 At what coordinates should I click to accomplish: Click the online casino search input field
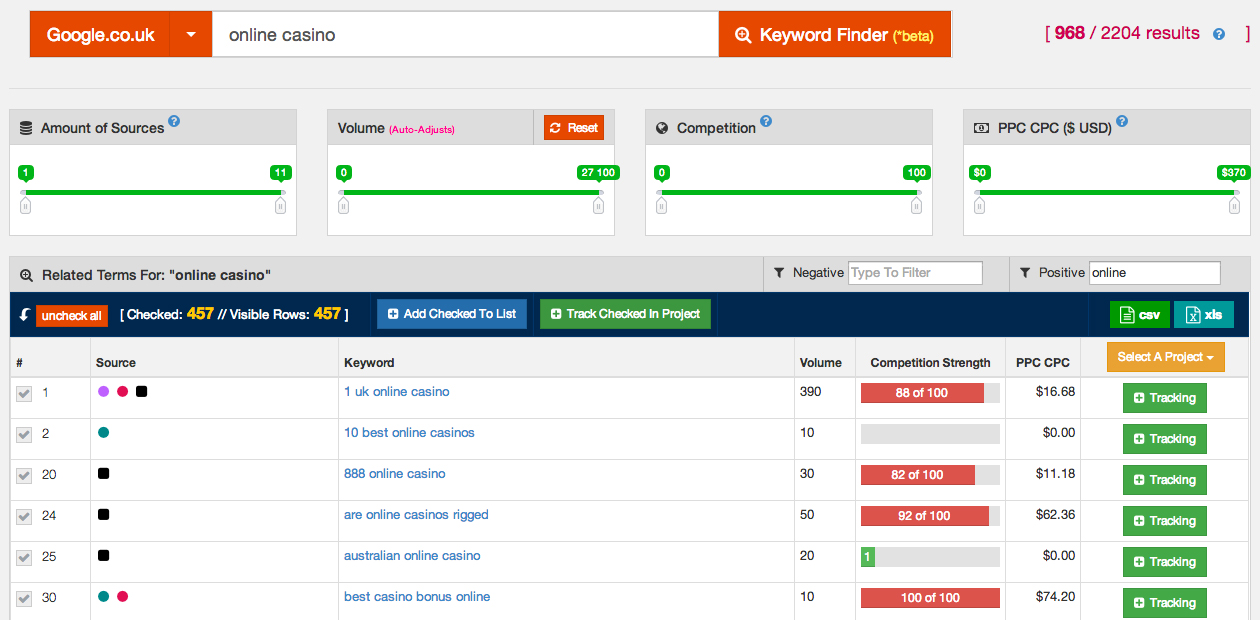[465, 35]
